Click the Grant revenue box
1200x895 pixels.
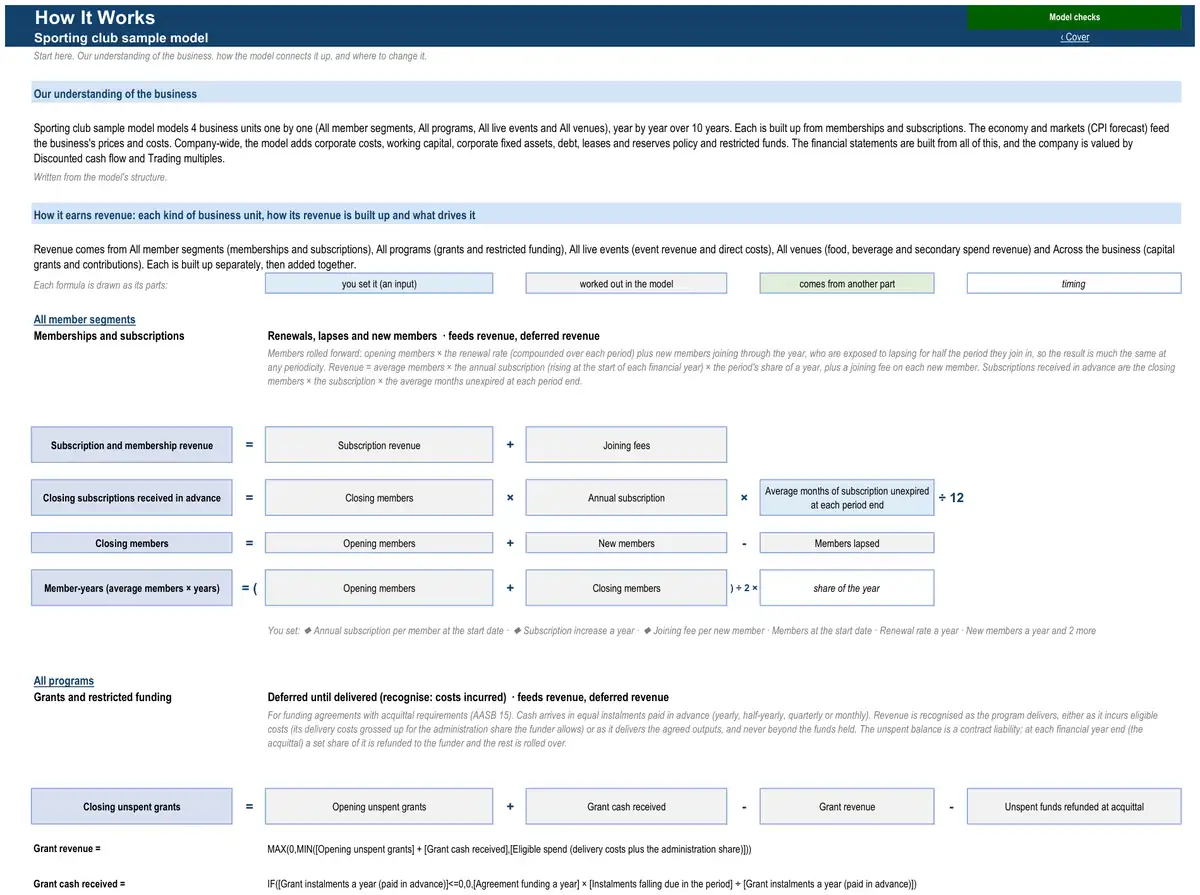847,807
